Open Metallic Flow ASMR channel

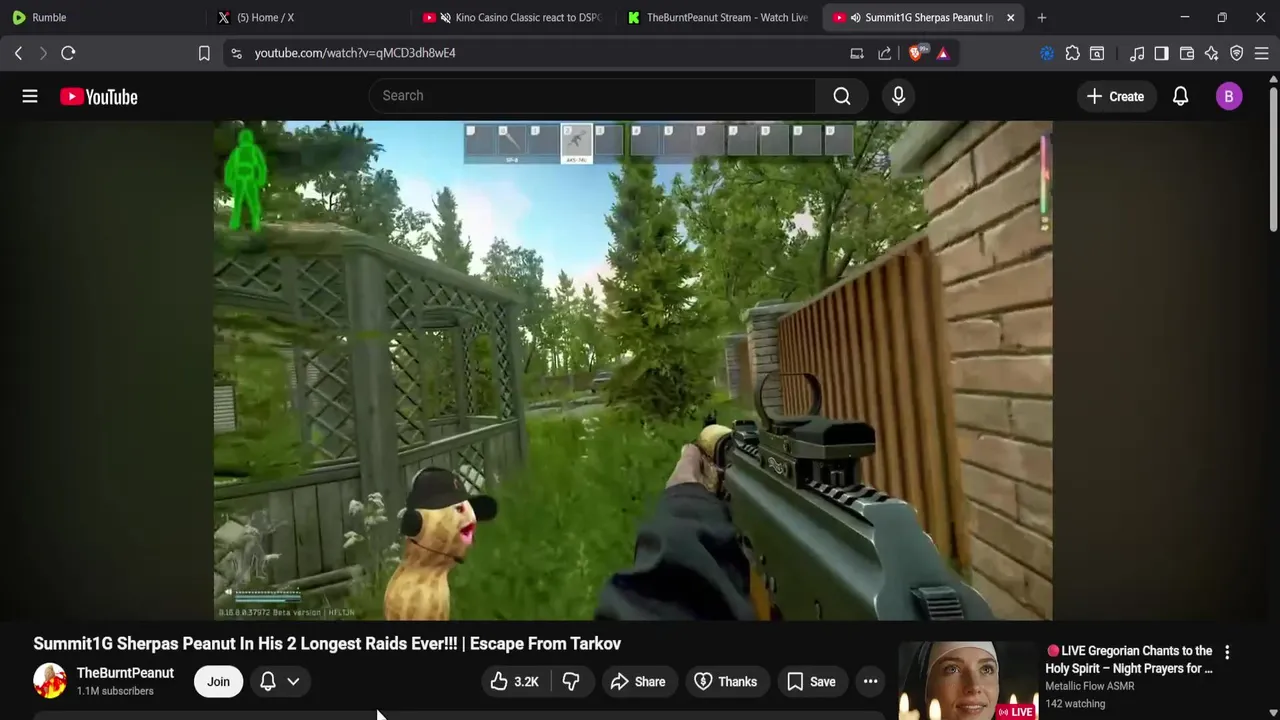click(x=1090, y=686)
